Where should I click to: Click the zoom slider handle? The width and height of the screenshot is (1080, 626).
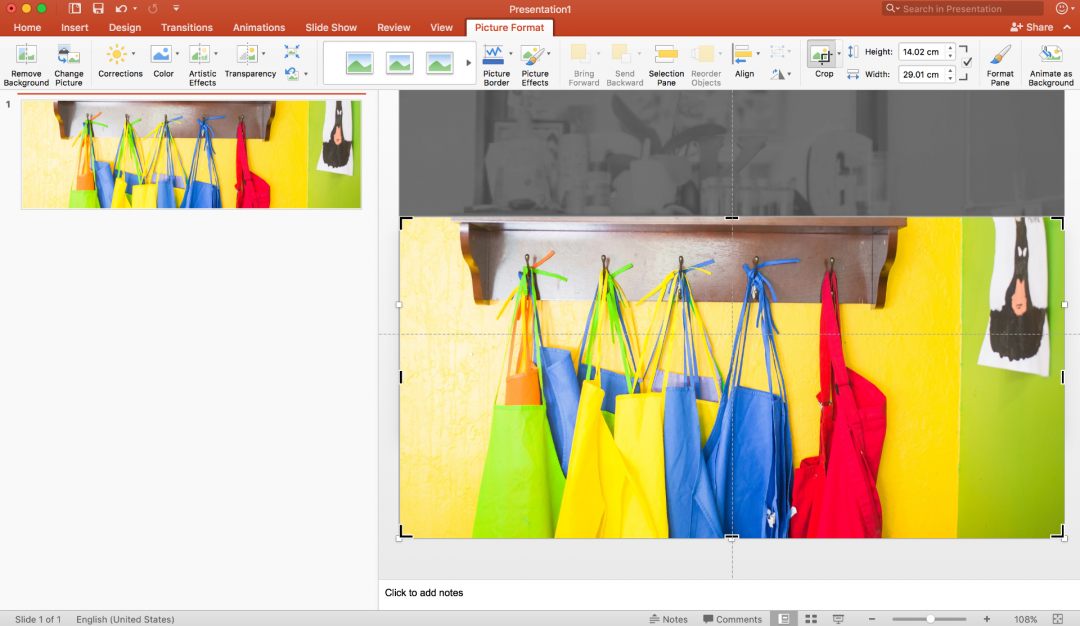[930, 619]
